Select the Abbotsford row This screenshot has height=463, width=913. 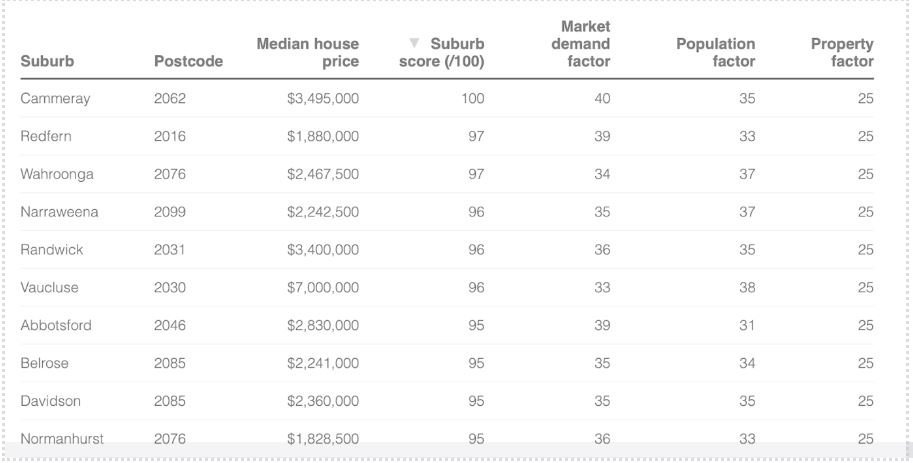tap(55, 326)
